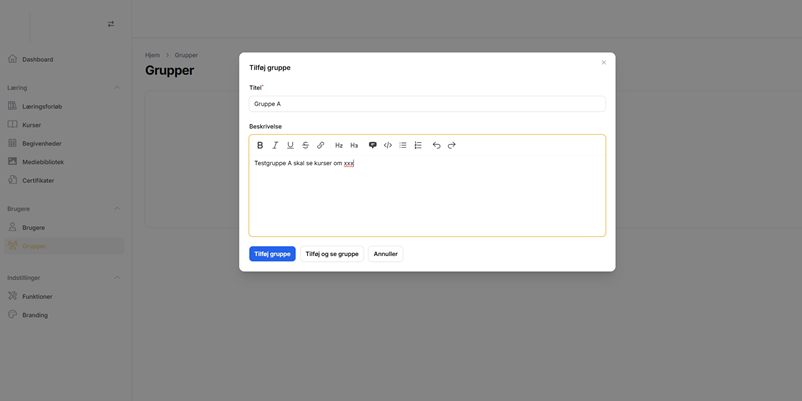Start a numbered list in the editor
This screenshot has height=401, width=802.
[418, 145]
